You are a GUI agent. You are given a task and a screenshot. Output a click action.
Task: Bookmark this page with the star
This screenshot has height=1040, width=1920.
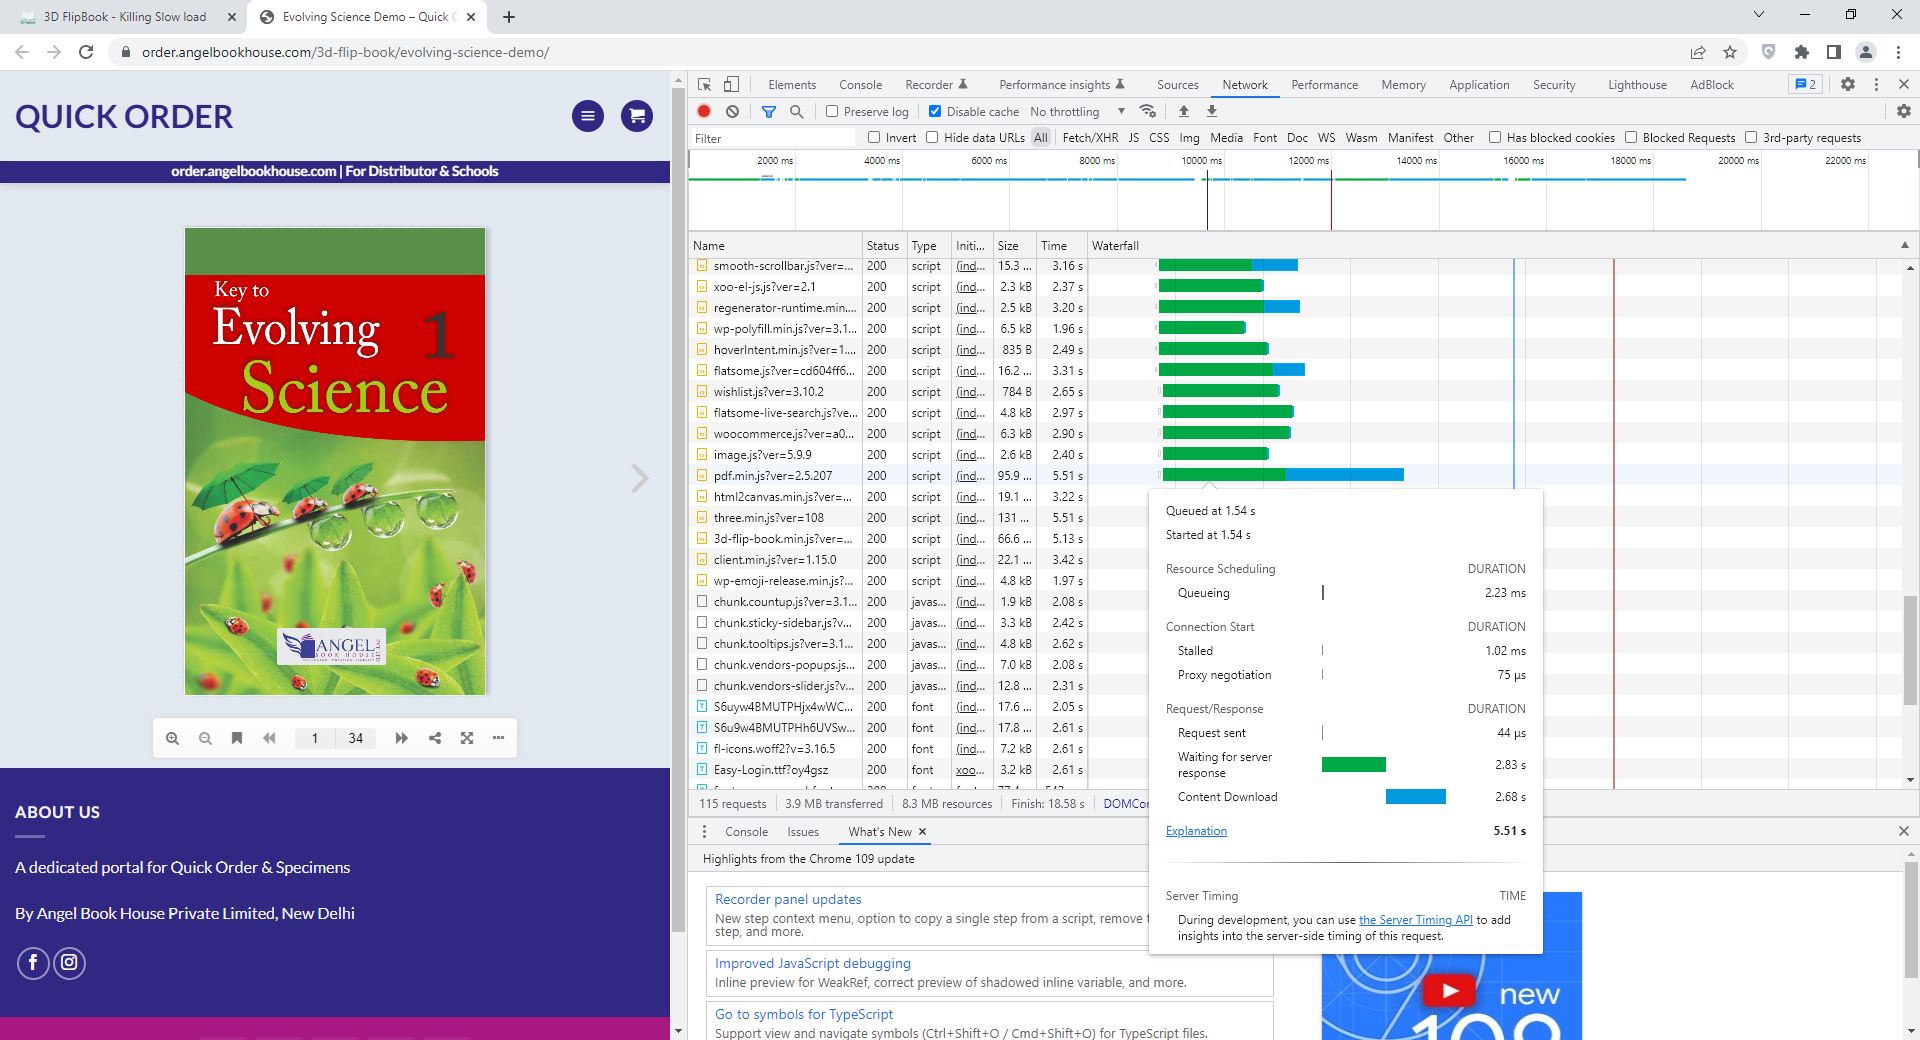pyautogui.click(x=1730, y=52)
